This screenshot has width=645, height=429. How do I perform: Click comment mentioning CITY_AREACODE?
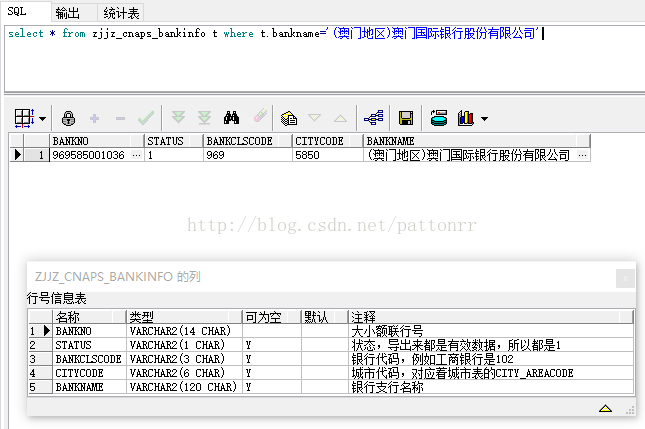491,373
